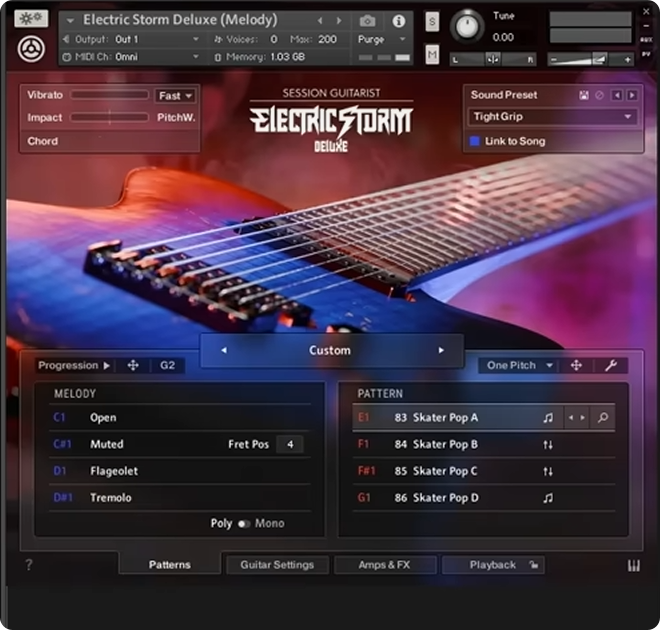660x630 pixels.
Task: Go to the next song after Custom
Action: pyautogui.click(x=441, y=350)
